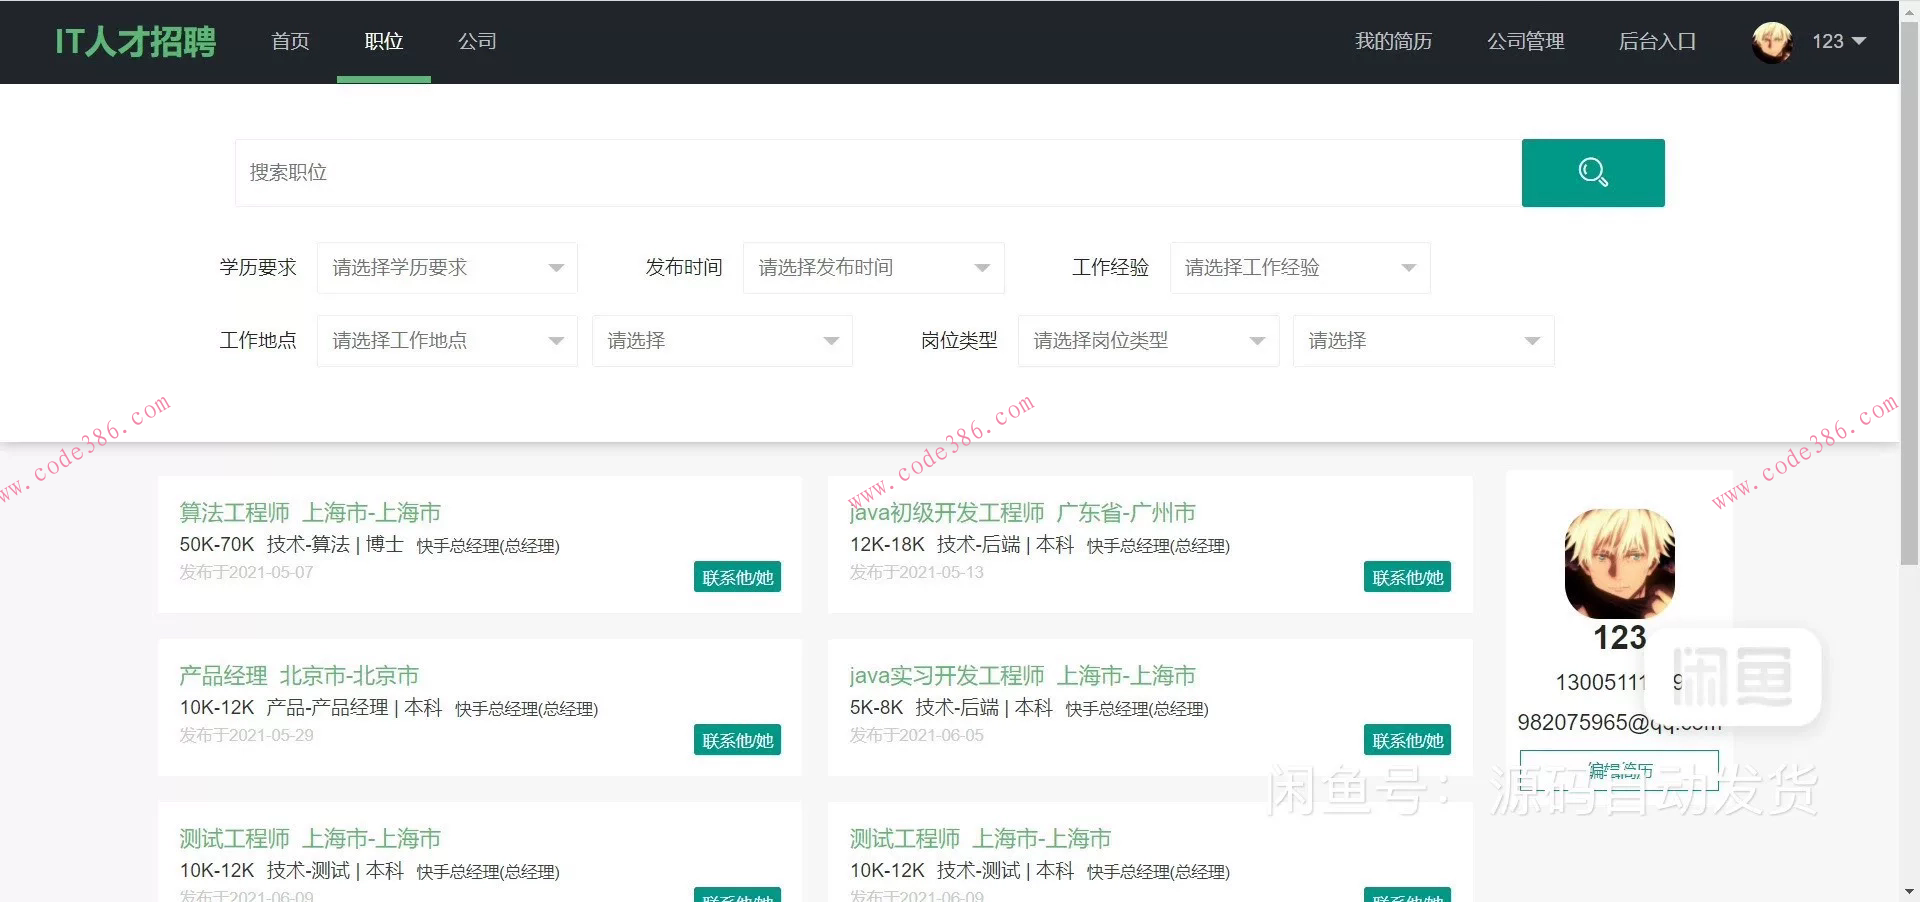This screenshot has height=902, width=1920.
Task: Switch to the 首页 tab
Action: tap(290, 42)
